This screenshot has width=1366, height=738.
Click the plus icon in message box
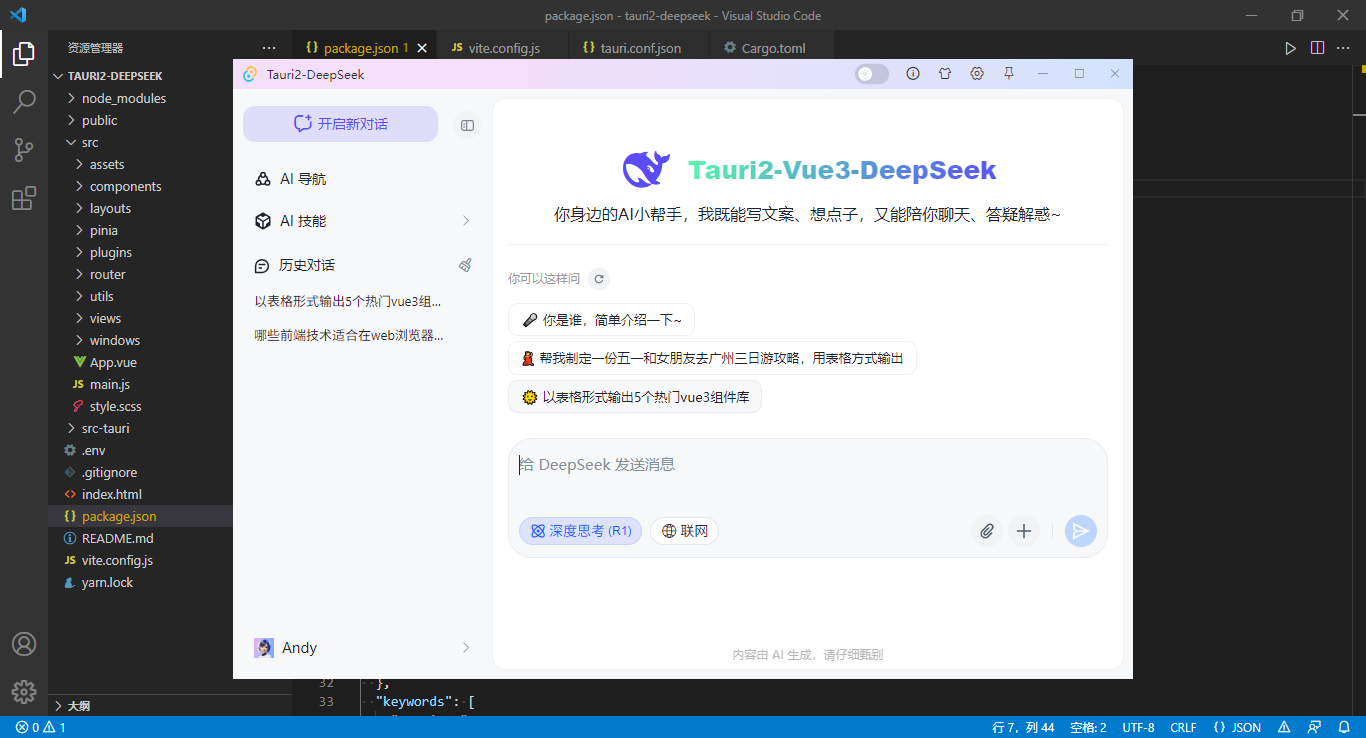click(1024, 531)
